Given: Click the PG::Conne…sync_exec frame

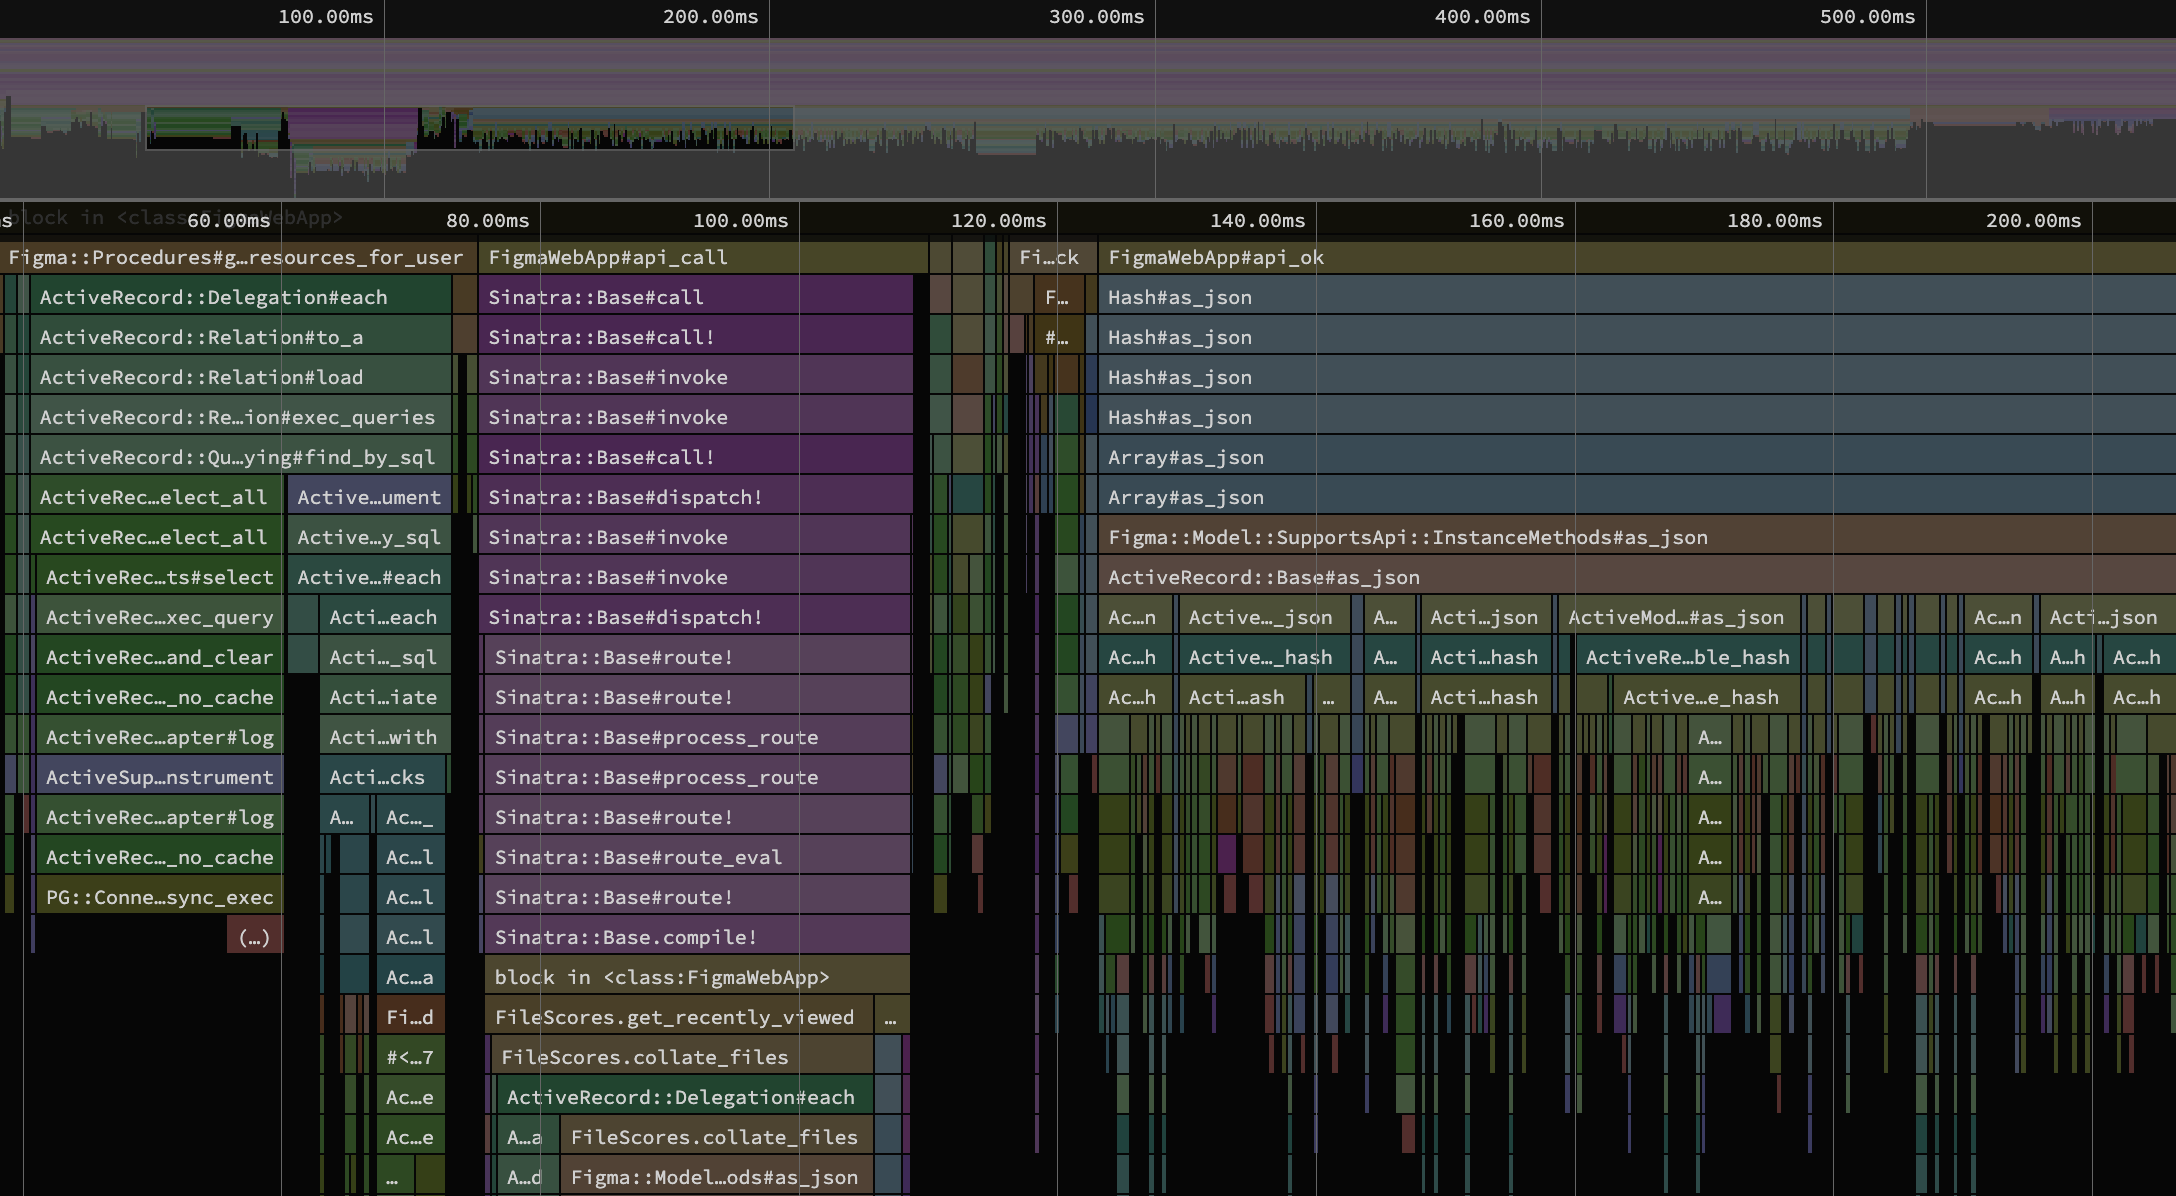Looking at the screenshot, I should point(160,897).
